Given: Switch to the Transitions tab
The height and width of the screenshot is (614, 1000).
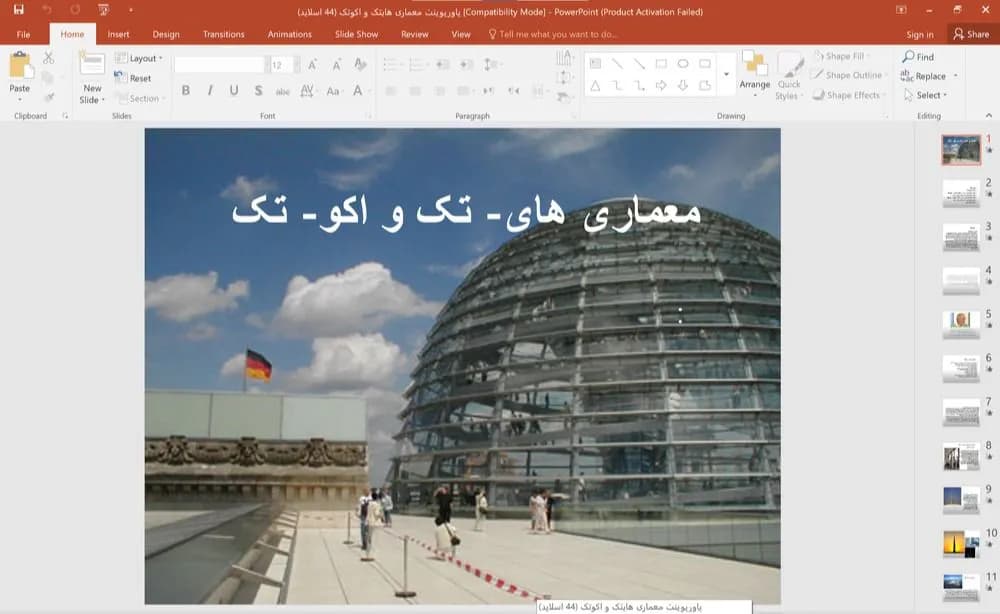Looking at the screenshot, I should click(223, 34).
